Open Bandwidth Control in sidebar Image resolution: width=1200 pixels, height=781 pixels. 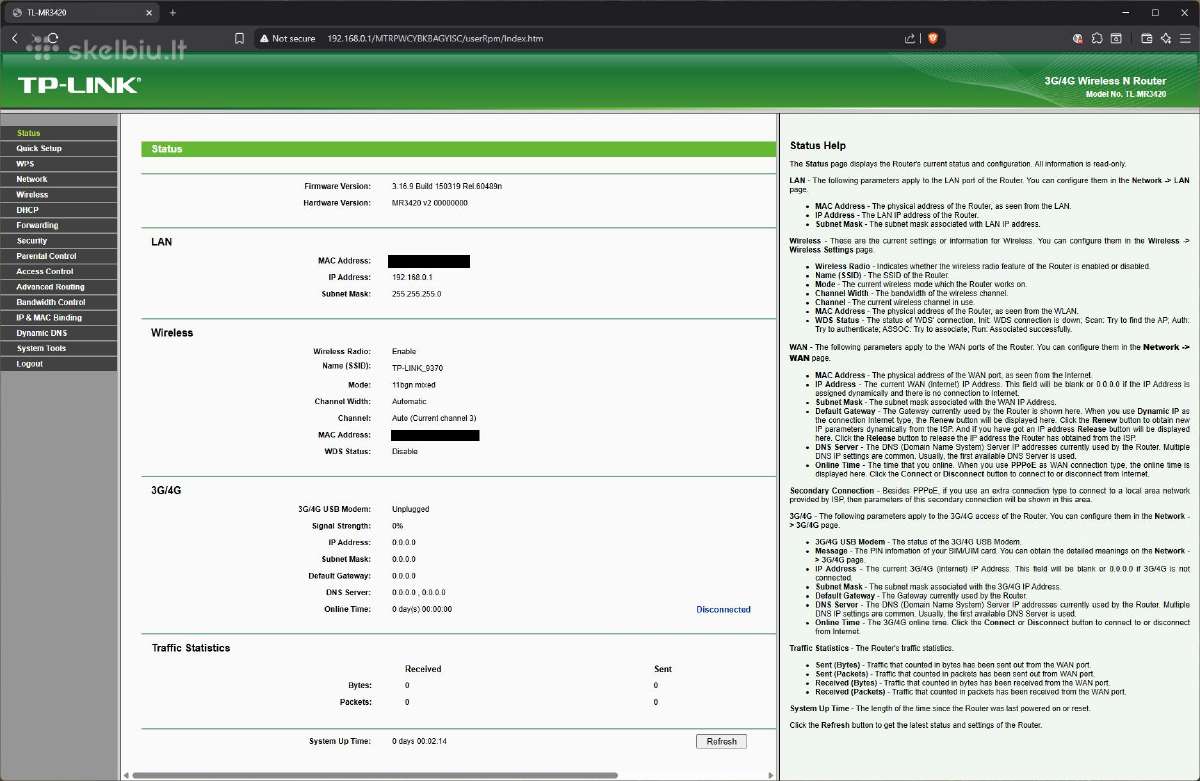point(59,302)
